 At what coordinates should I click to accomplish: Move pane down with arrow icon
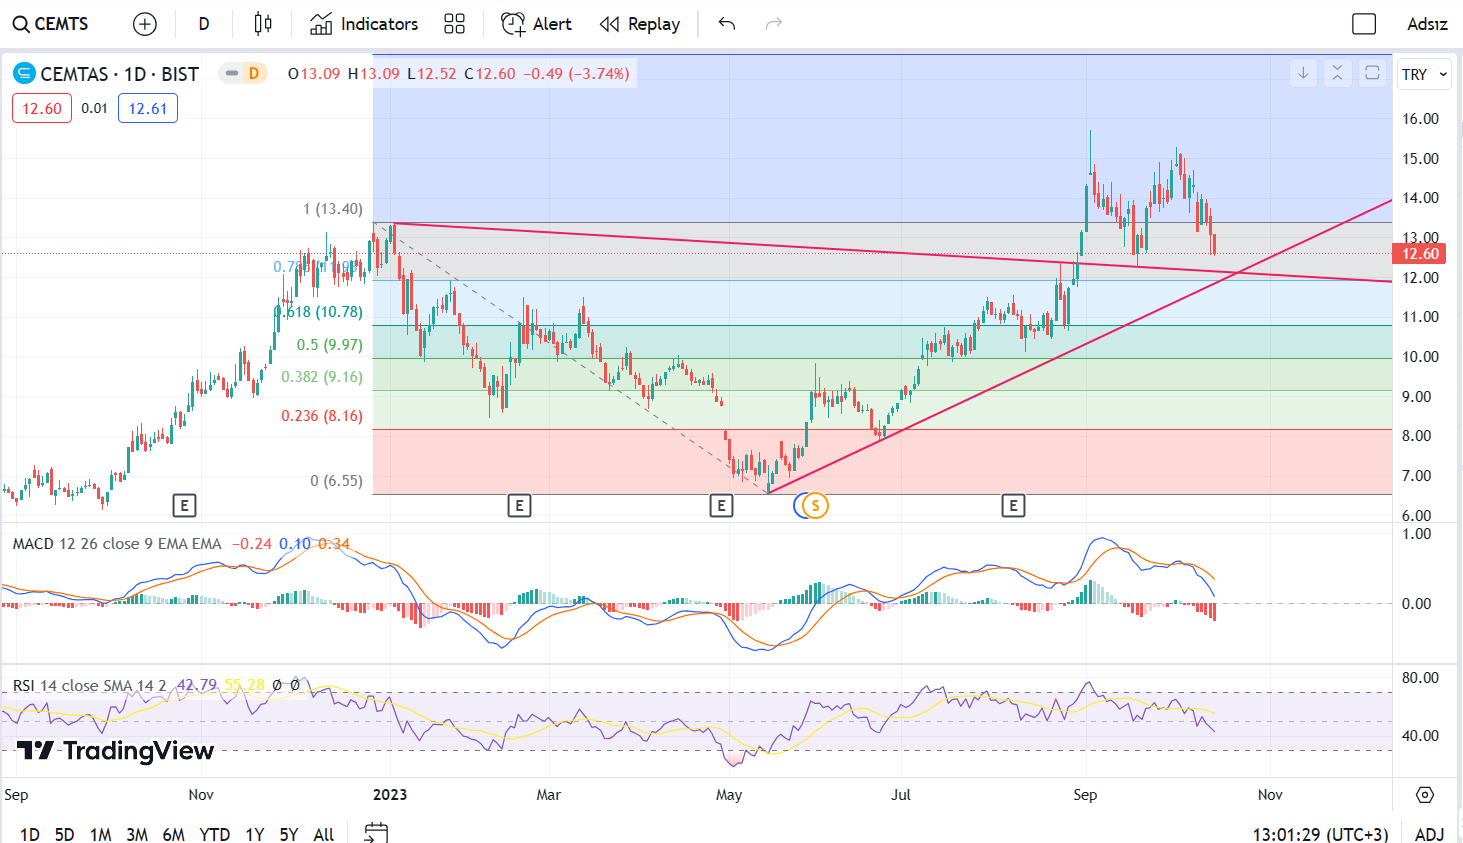point(1303,73)
